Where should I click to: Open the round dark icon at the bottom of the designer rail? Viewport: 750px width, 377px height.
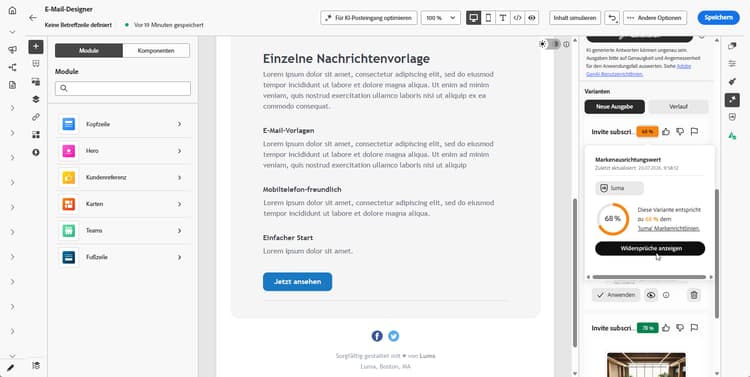[x=36, y=152]
